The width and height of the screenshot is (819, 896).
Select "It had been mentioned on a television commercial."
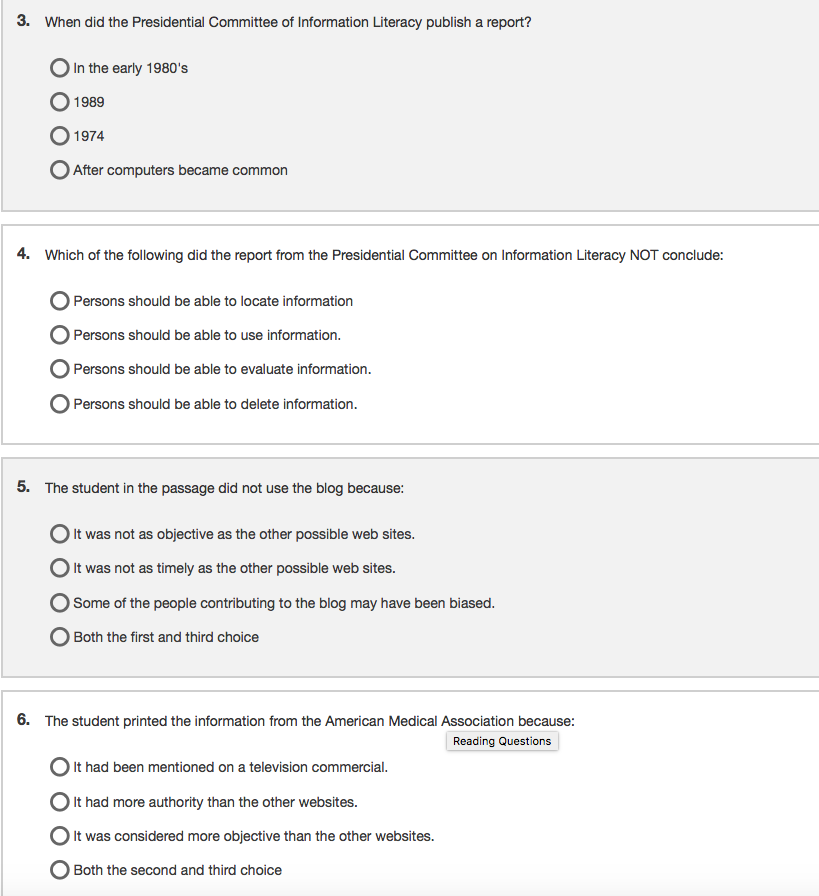point(59,767)
